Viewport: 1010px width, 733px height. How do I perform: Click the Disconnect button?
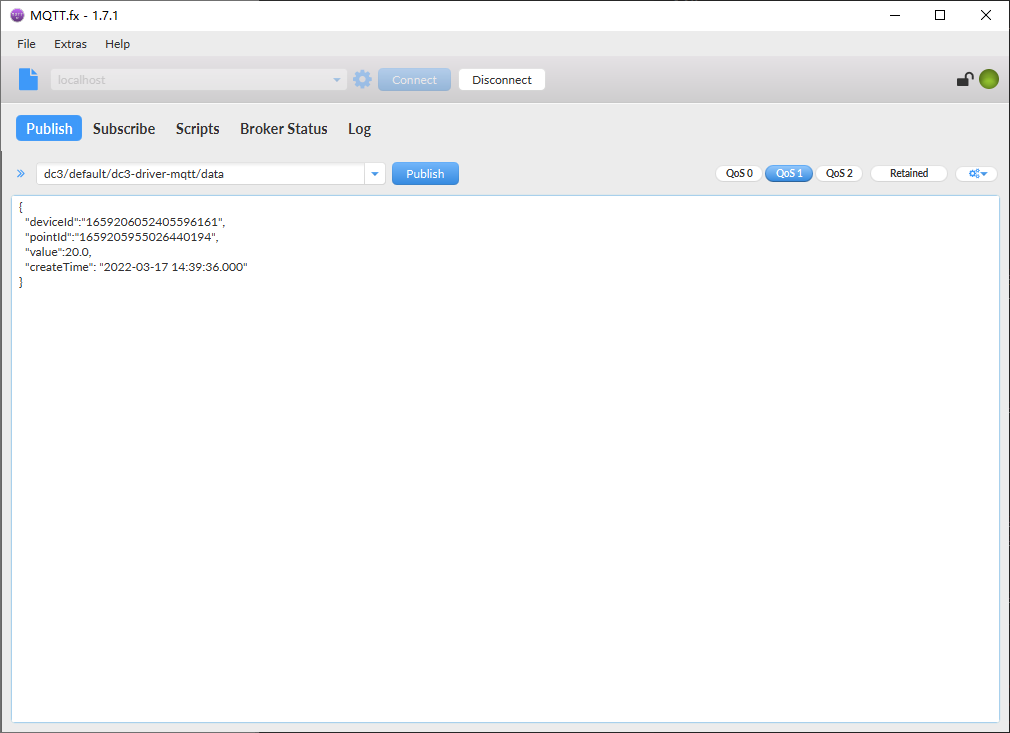[x=501, y=80]
